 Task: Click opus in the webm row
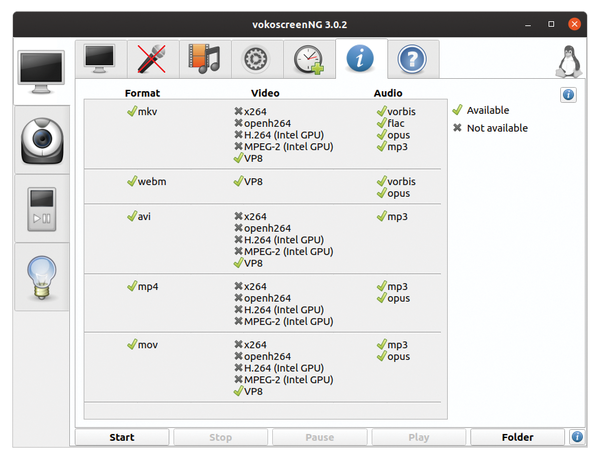click(393, 193)
